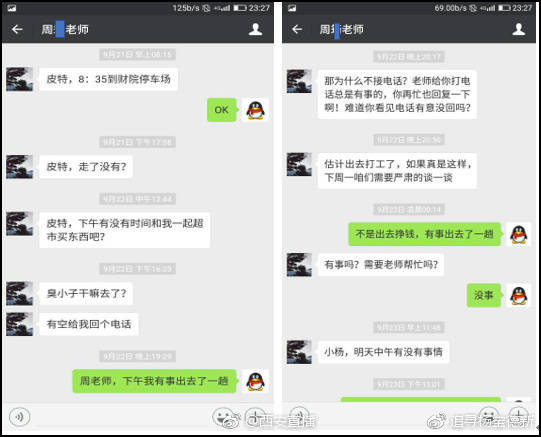Viewport: 541px width, 437px height.
Task: Tap penguin avatar beside 没事 message
Action: pos(519,295)
